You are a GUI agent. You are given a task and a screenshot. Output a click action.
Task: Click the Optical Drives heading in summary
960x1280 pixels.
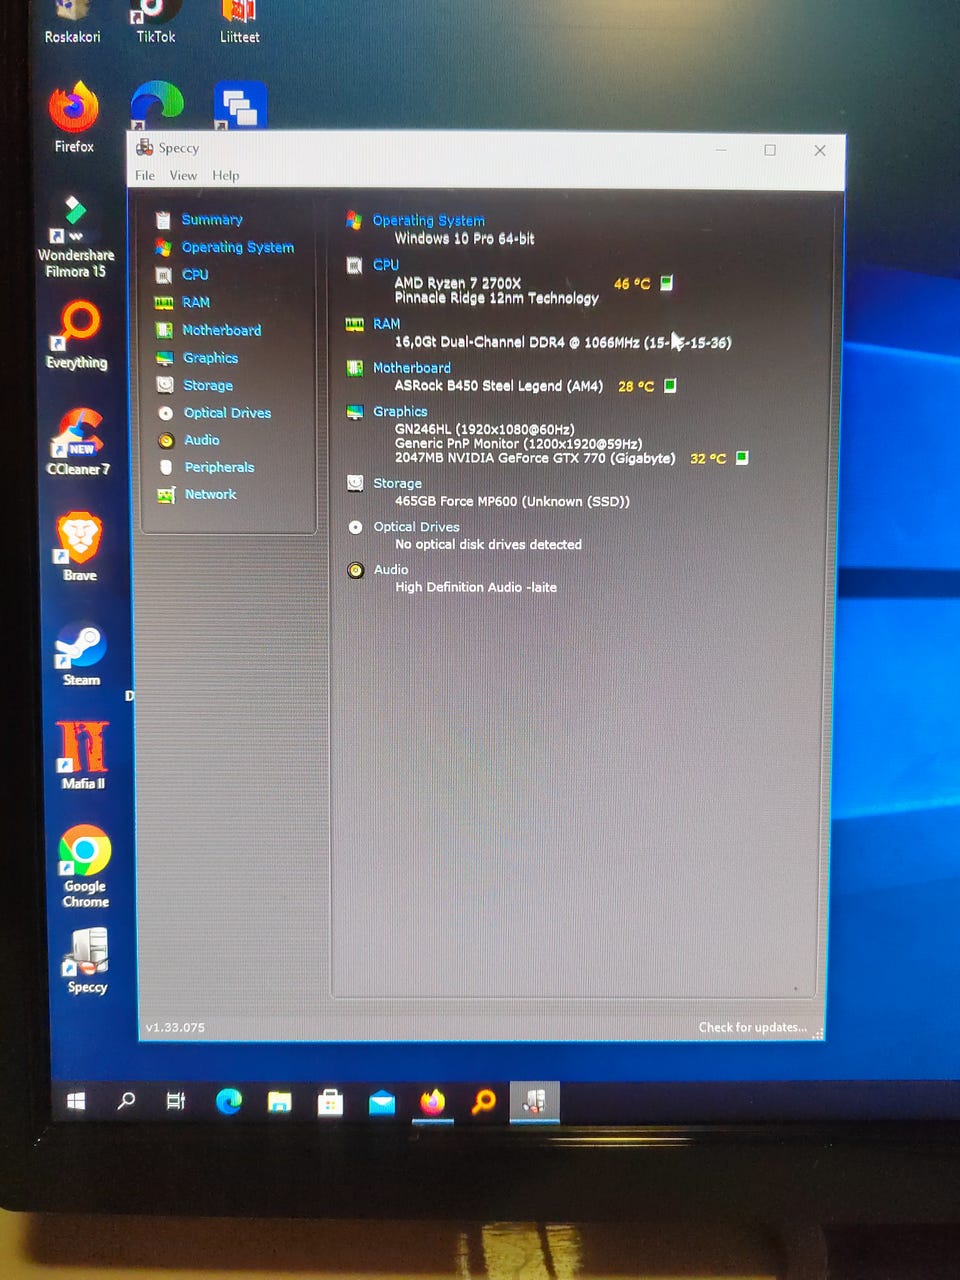point(416,527)
